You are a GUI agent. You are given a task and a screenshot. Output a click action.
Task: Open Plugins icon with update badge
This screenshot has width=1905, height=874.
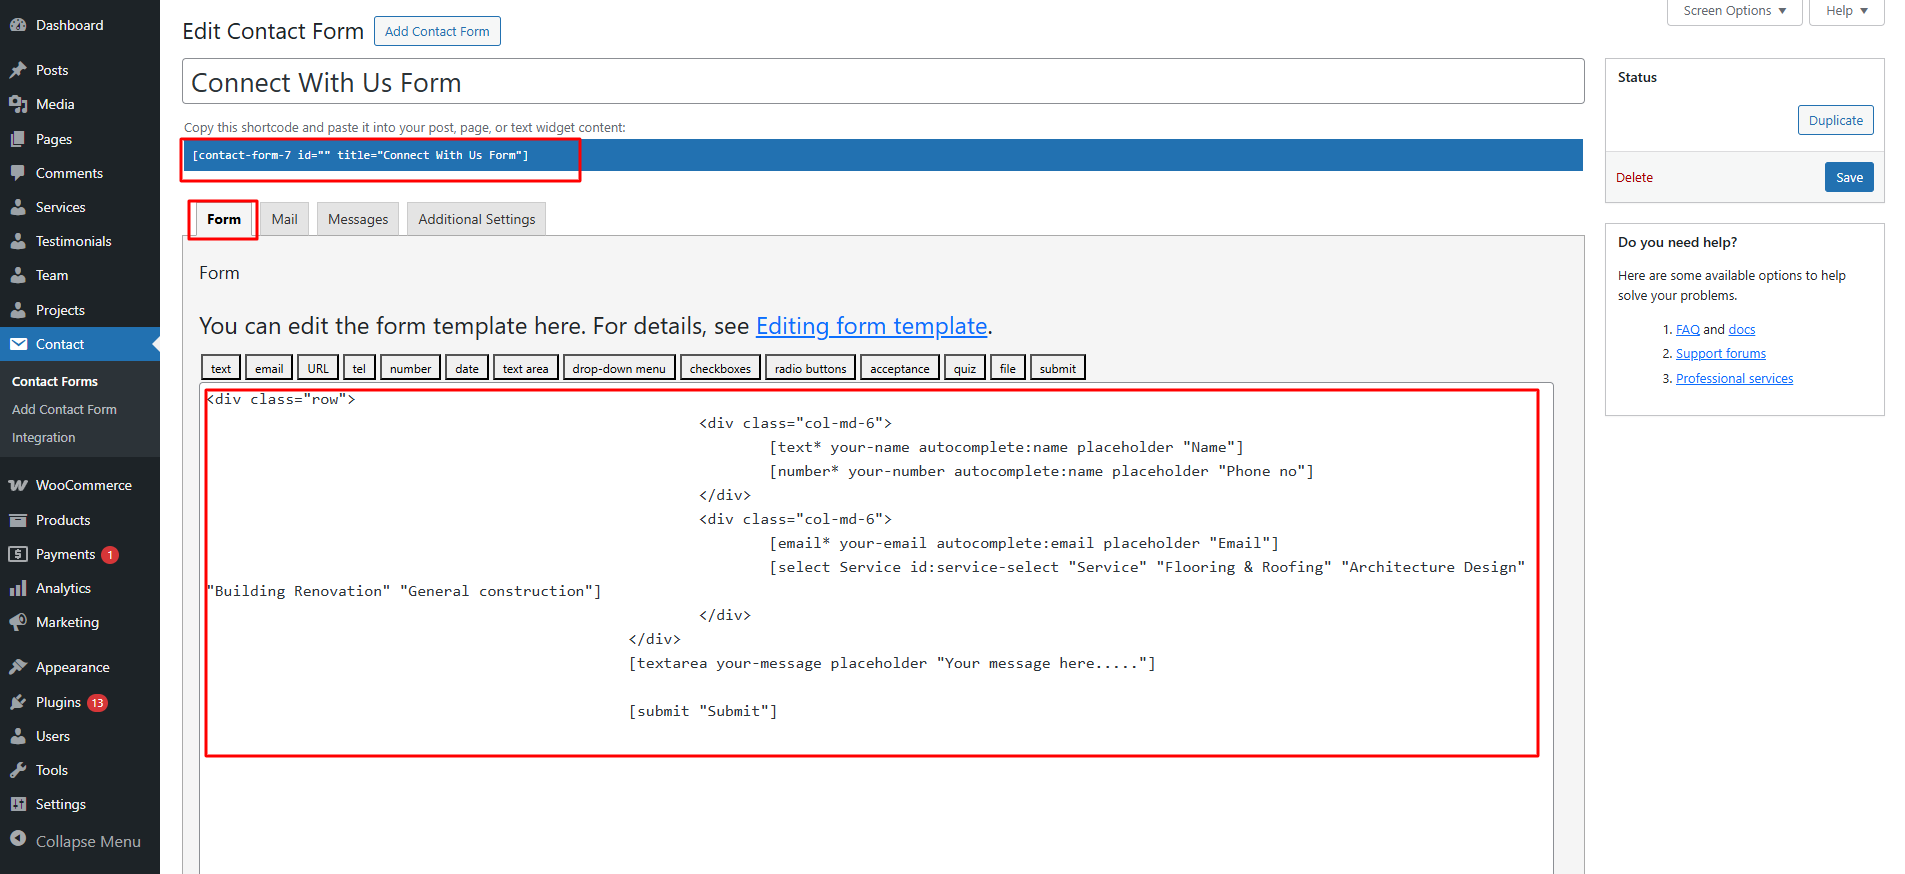click(18, 702)
